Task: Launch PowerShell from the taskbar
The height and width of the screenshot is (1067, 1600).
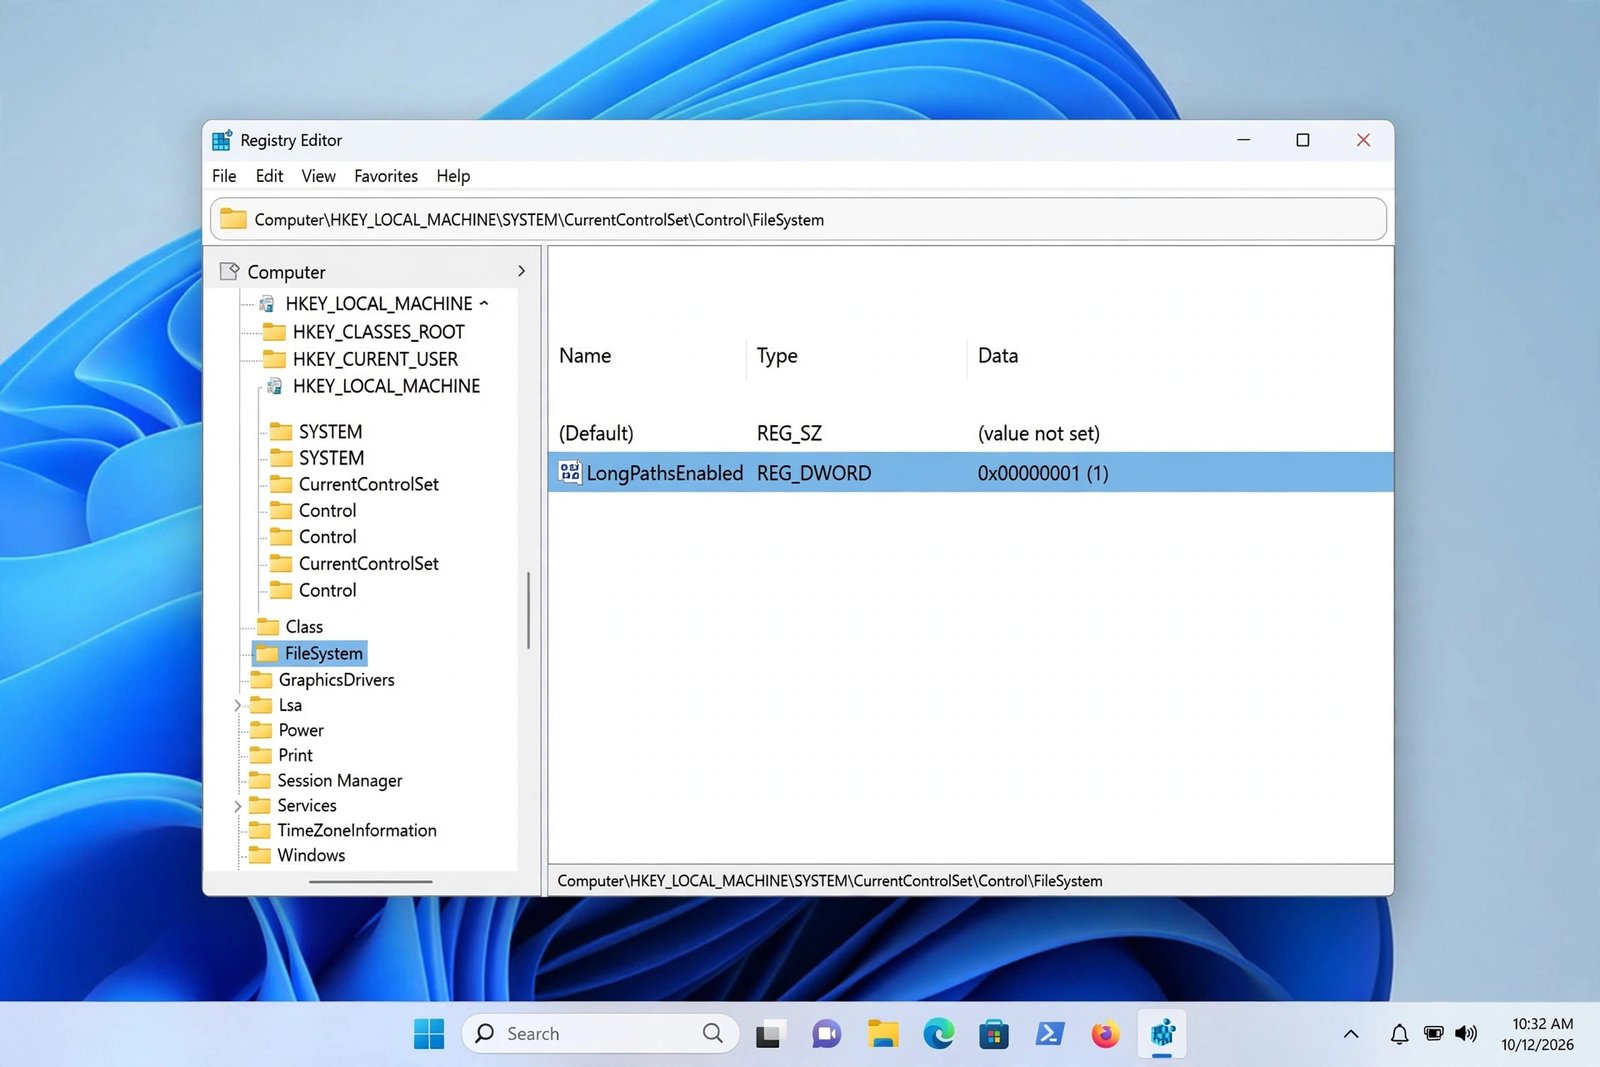Action: pyautogui.click(x=1049, y=1033)
